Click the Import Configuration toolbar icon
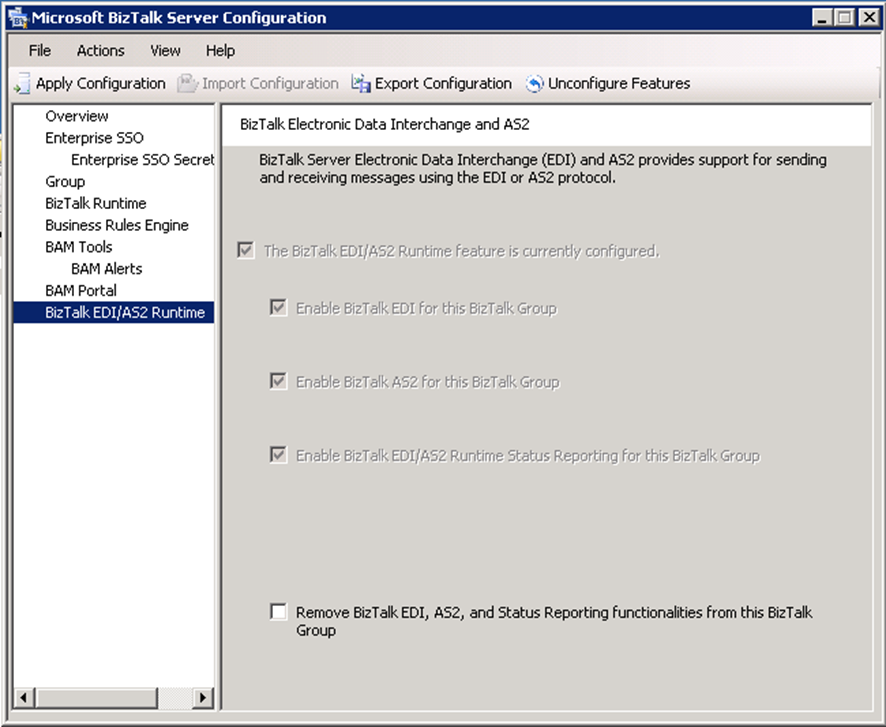Screen dimensions: 886x727 [x=188, y=84]
